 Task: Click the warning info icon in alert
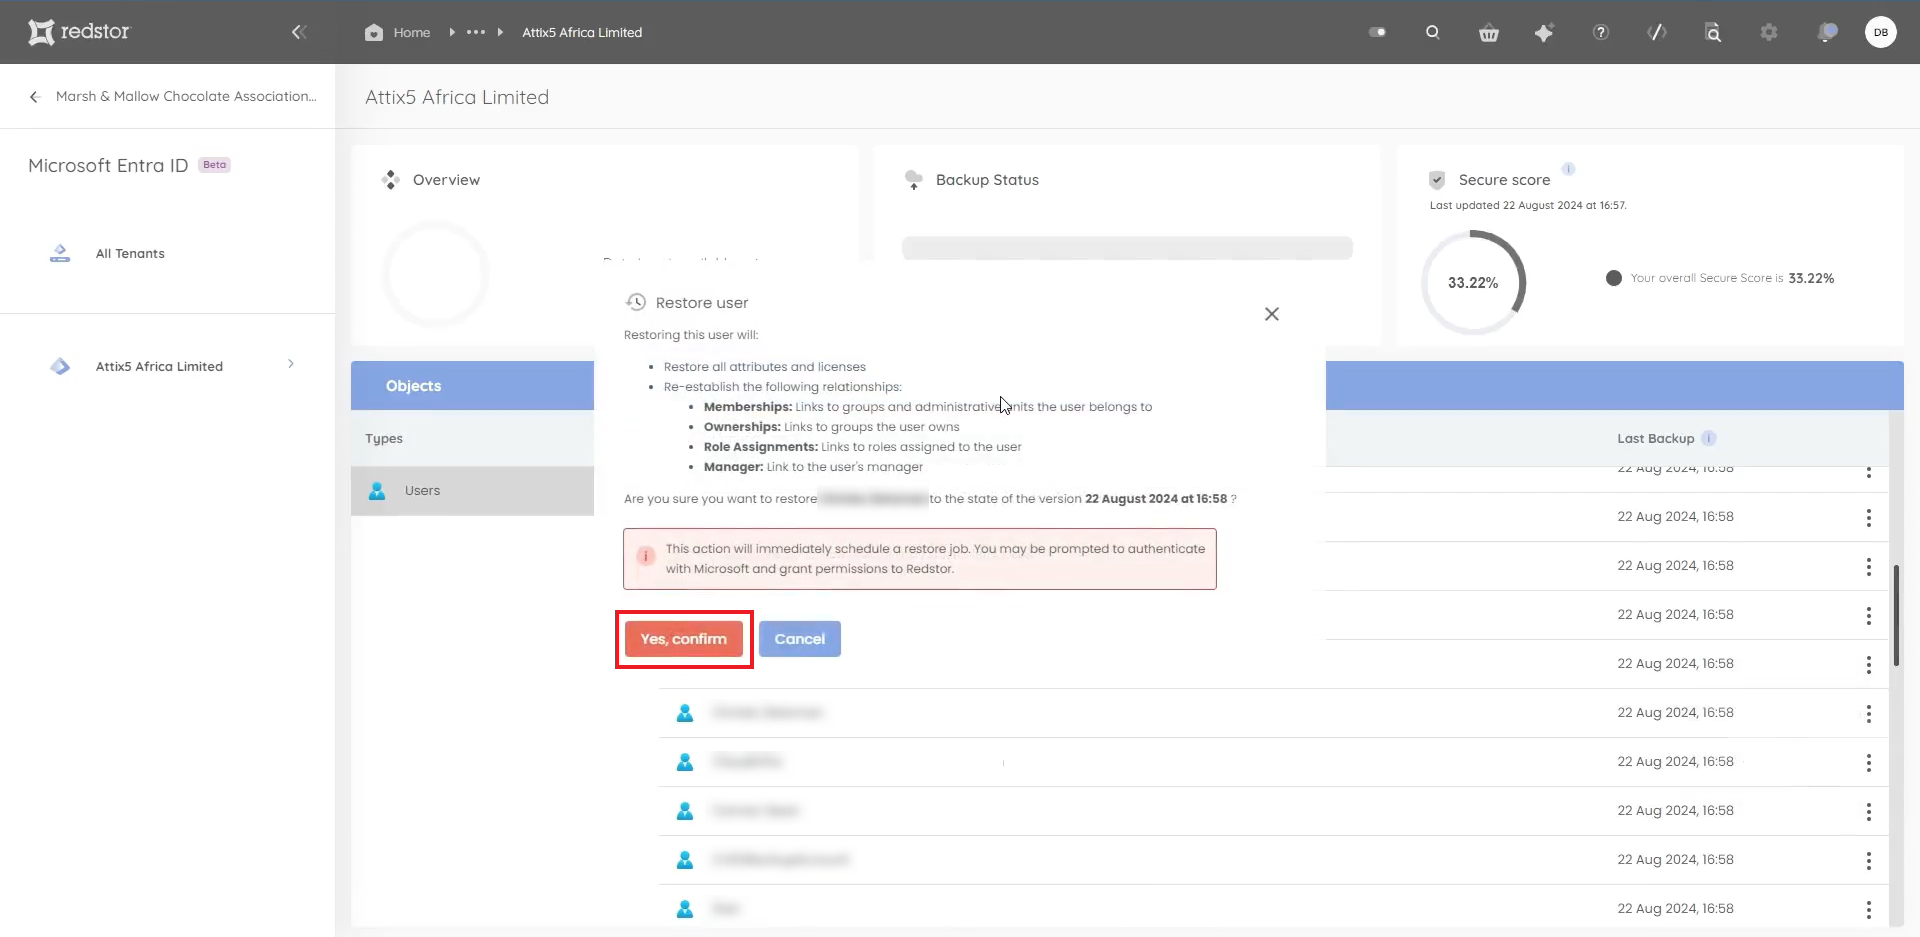[646, 555]
